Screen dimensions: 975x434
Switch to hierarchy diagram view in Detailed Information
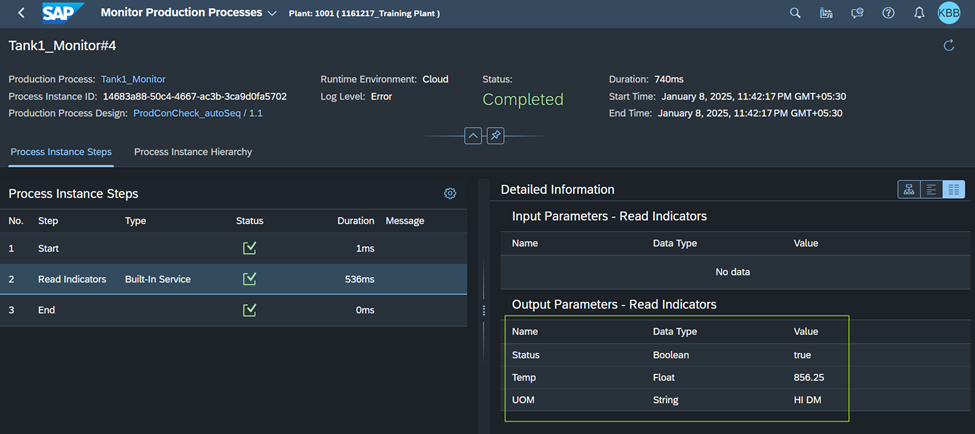click(x=909, y=189)
